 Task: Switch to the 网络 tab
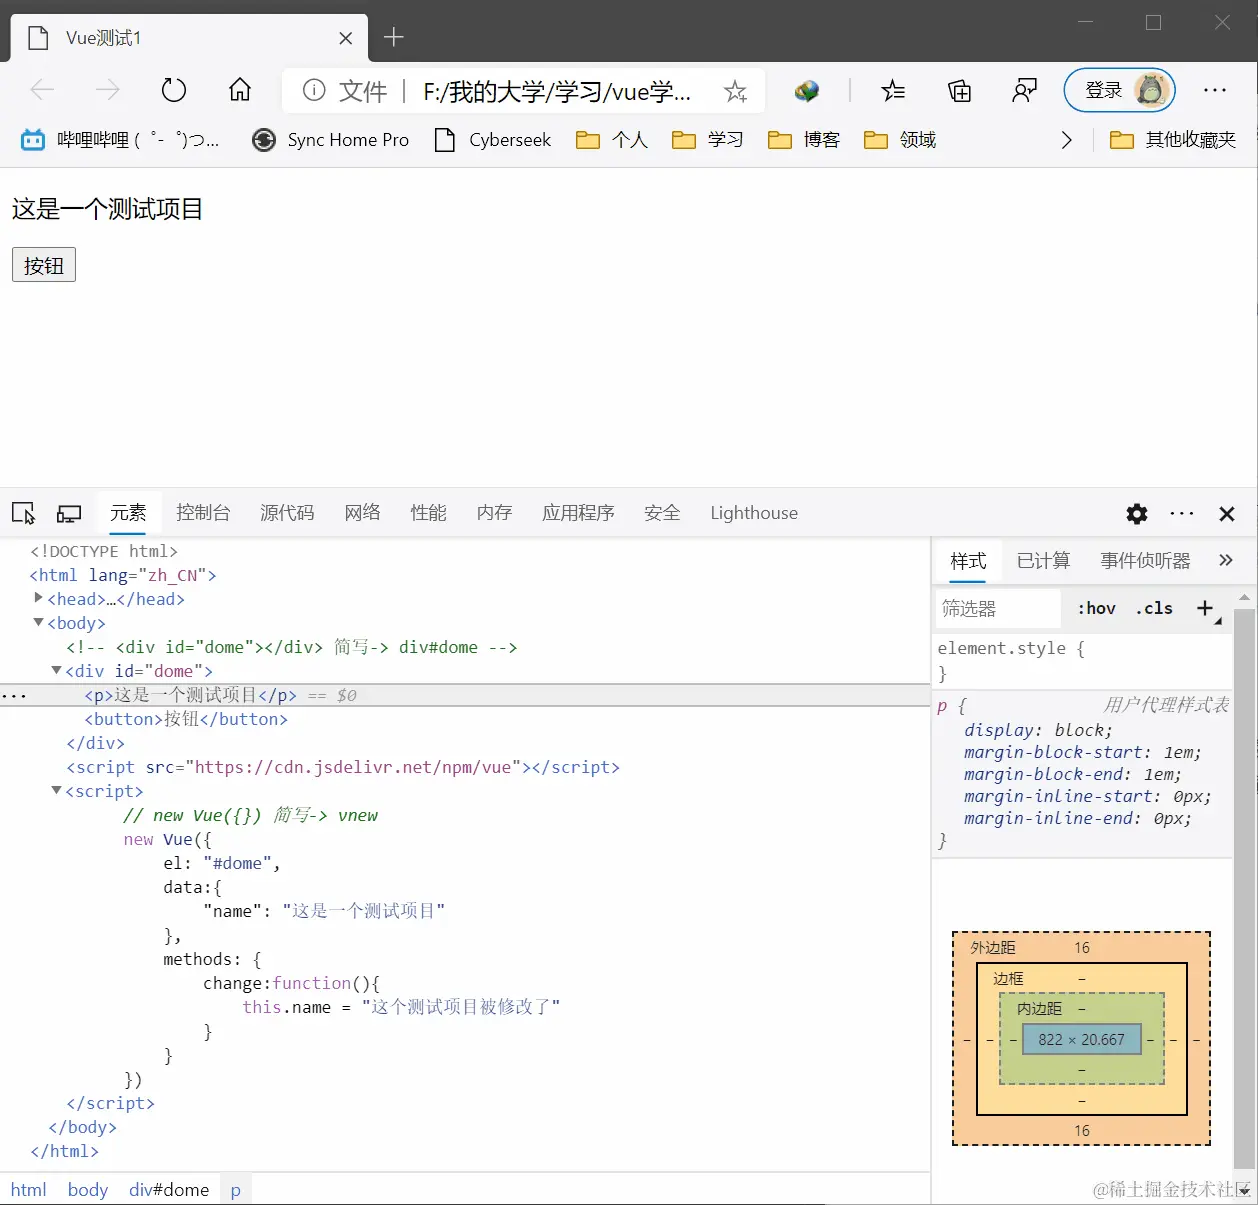[362, 513]
